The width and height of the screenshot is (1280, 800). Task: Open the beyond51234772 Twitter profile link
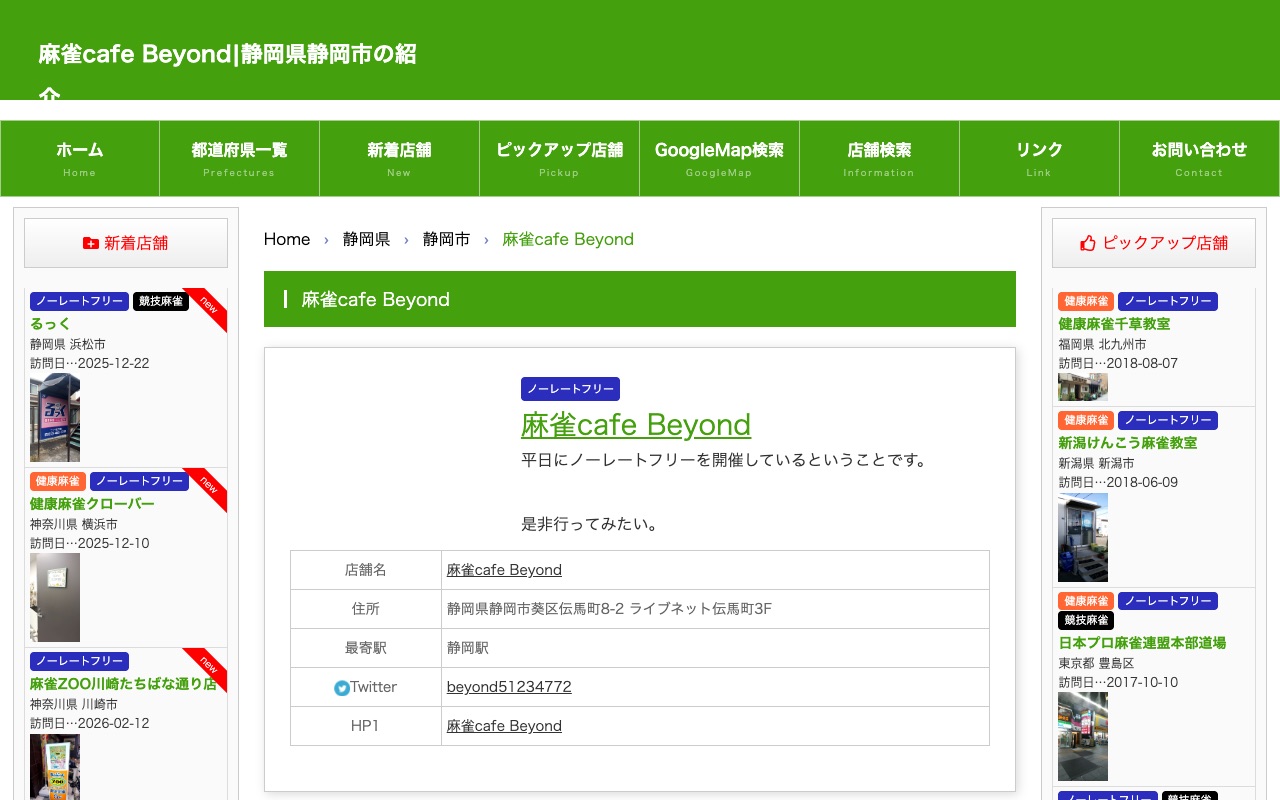pos(509,687)
